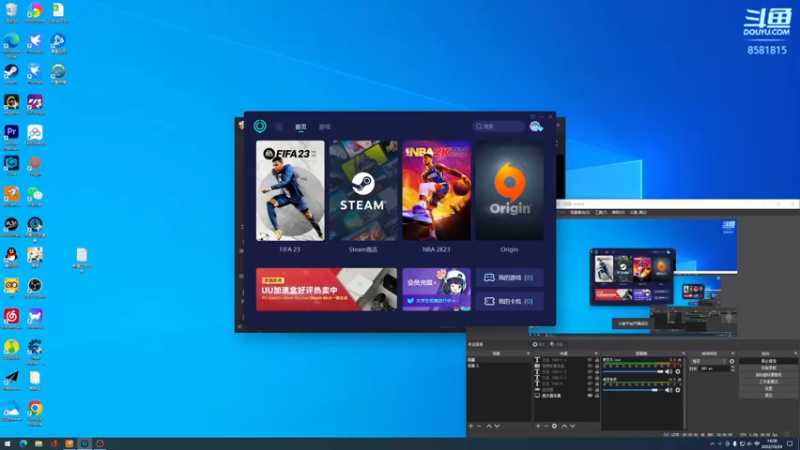Open the 会员充值 purple banner
The height and width of the screenshot is (450, 800).
click(436, 289)
